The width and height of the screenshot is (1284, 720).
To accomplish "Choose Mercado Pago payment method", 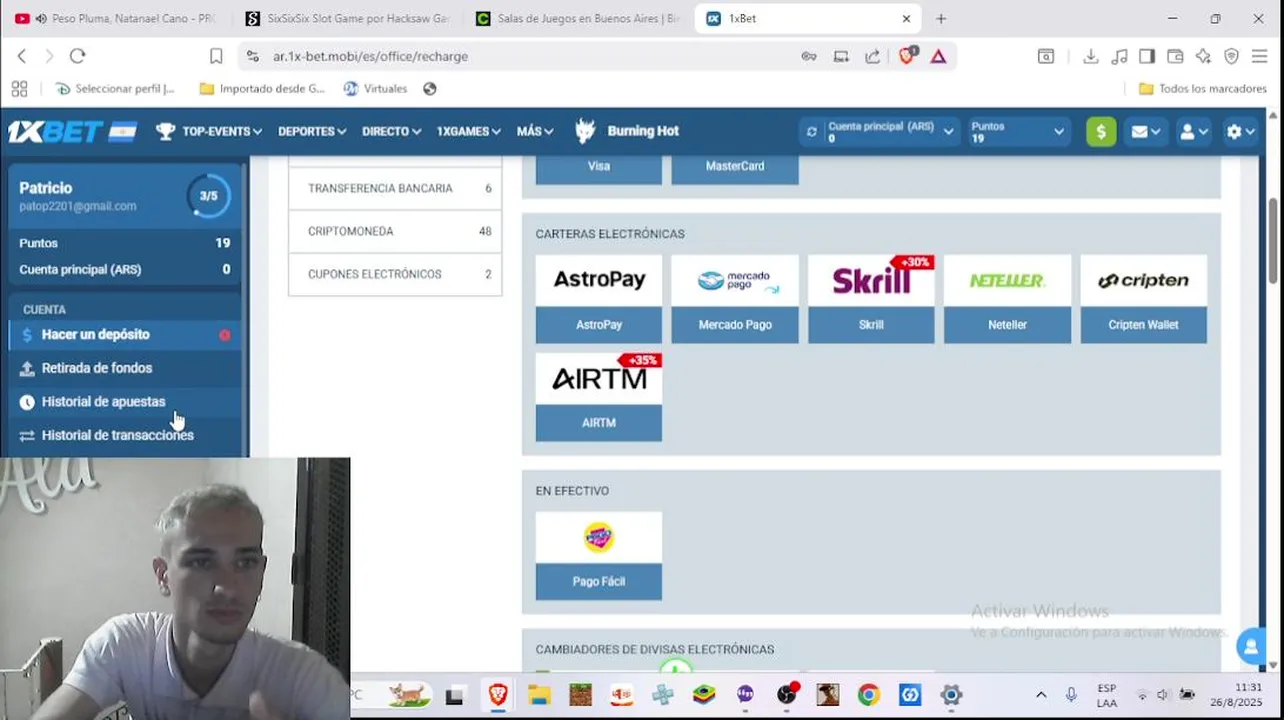I will [735, 299].
